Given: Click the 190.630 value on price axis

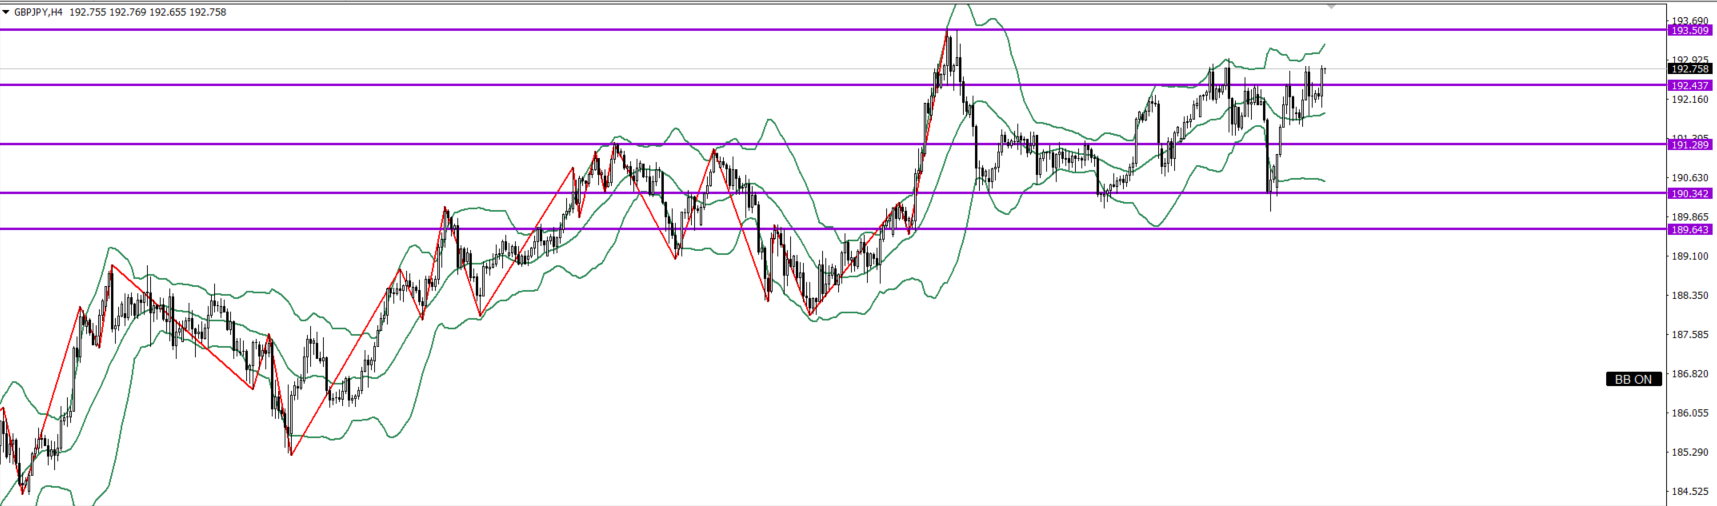Looking at the screenshot, I should point(1689,178).
